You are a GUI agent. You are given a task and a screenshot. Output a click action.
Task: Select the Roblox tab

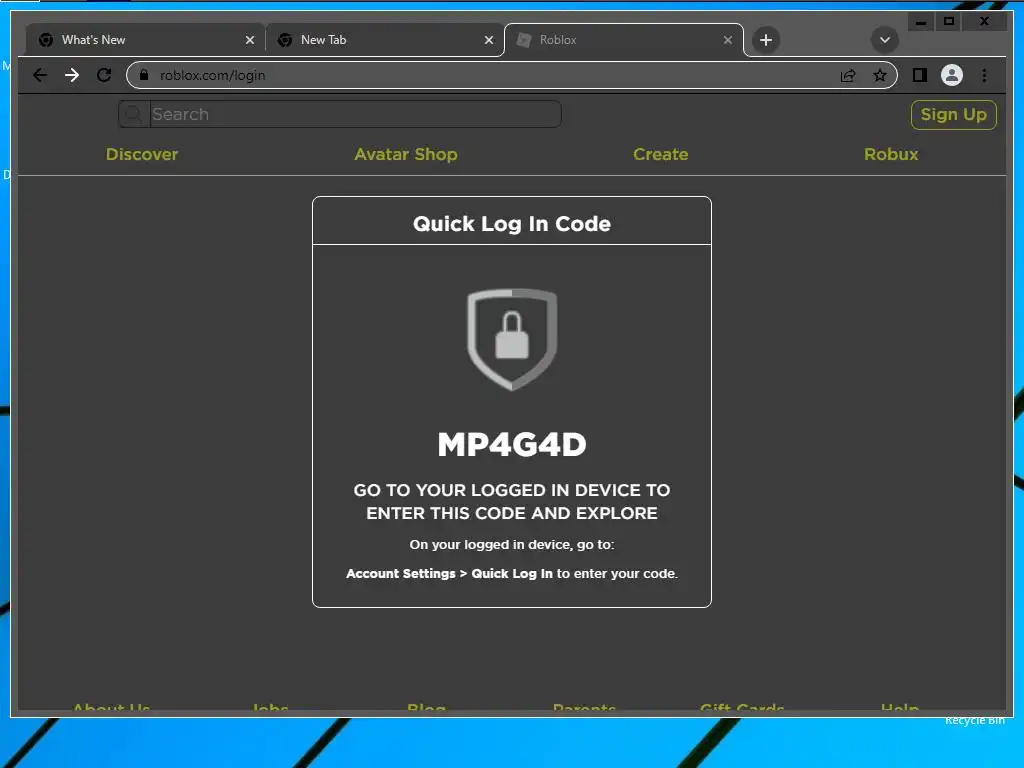[624, 40]
